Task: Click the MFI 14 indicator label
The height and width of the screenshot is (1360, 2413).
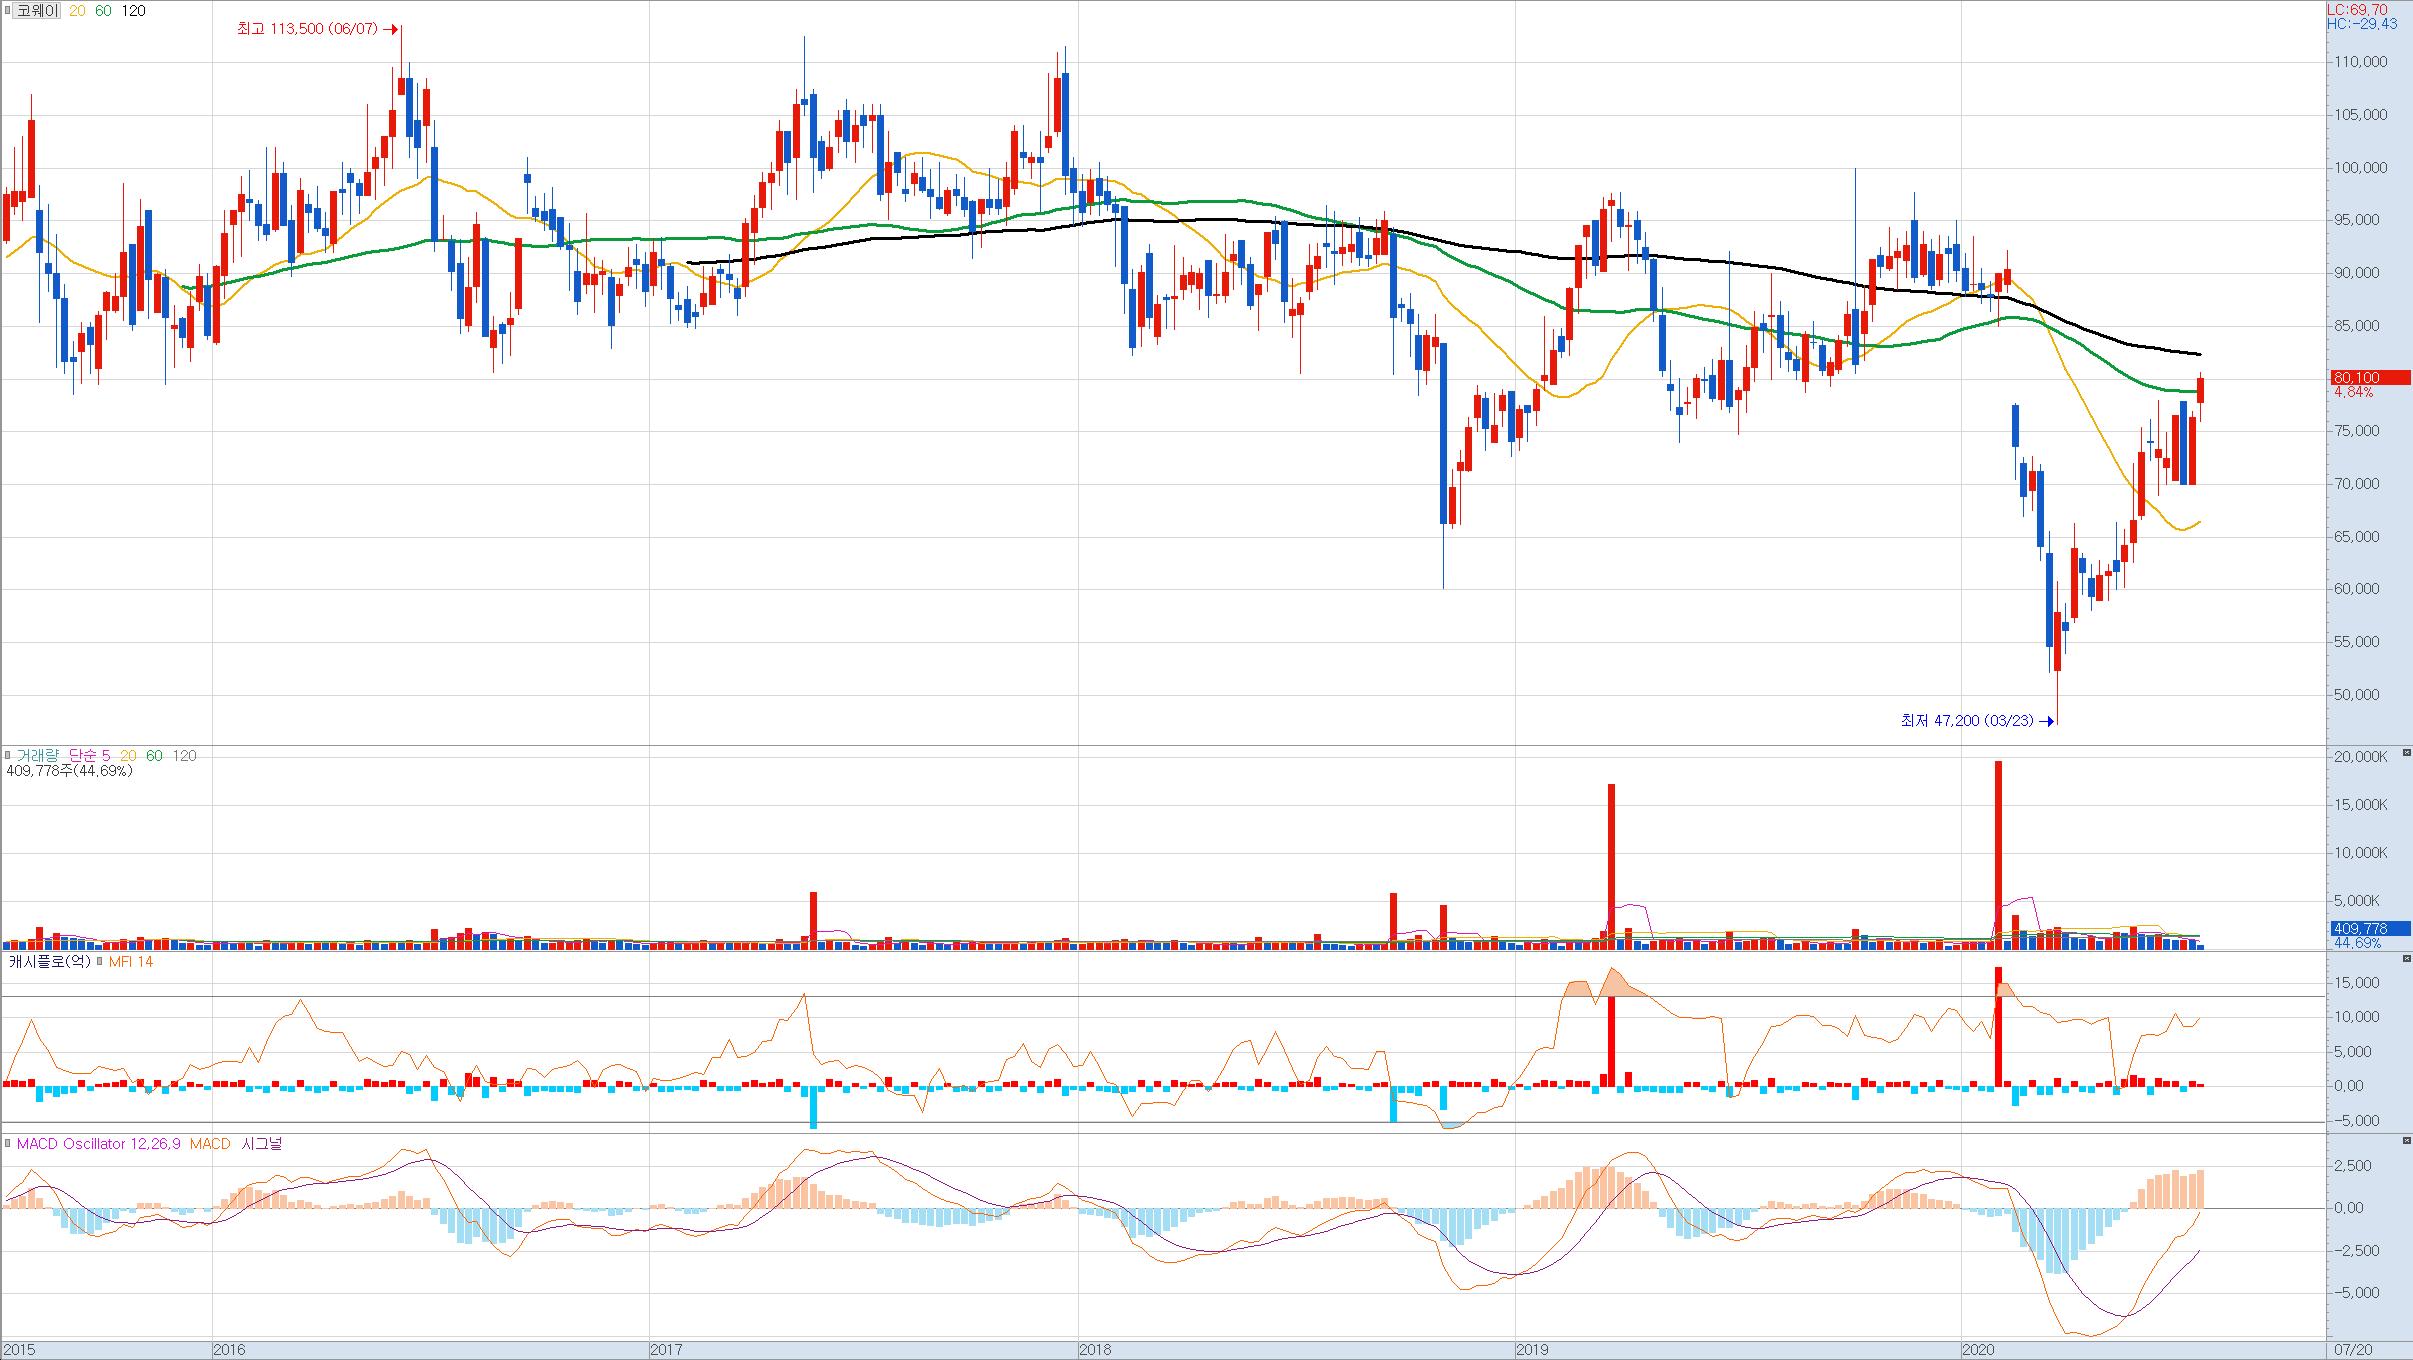Action: (131, 962)
